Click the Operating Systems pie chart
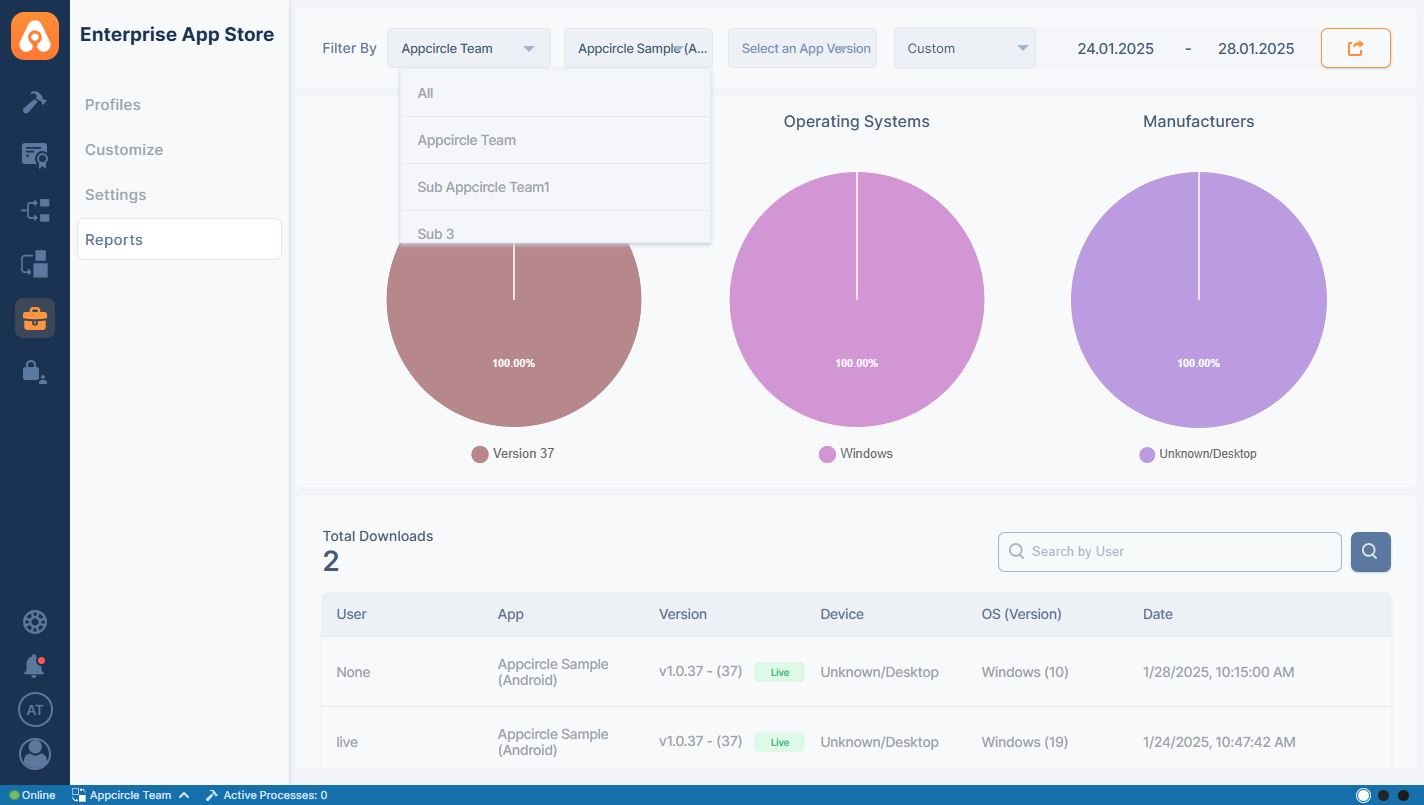Image resolution: width=1424 pixels, height=805 pixels. tap(857, 300)
